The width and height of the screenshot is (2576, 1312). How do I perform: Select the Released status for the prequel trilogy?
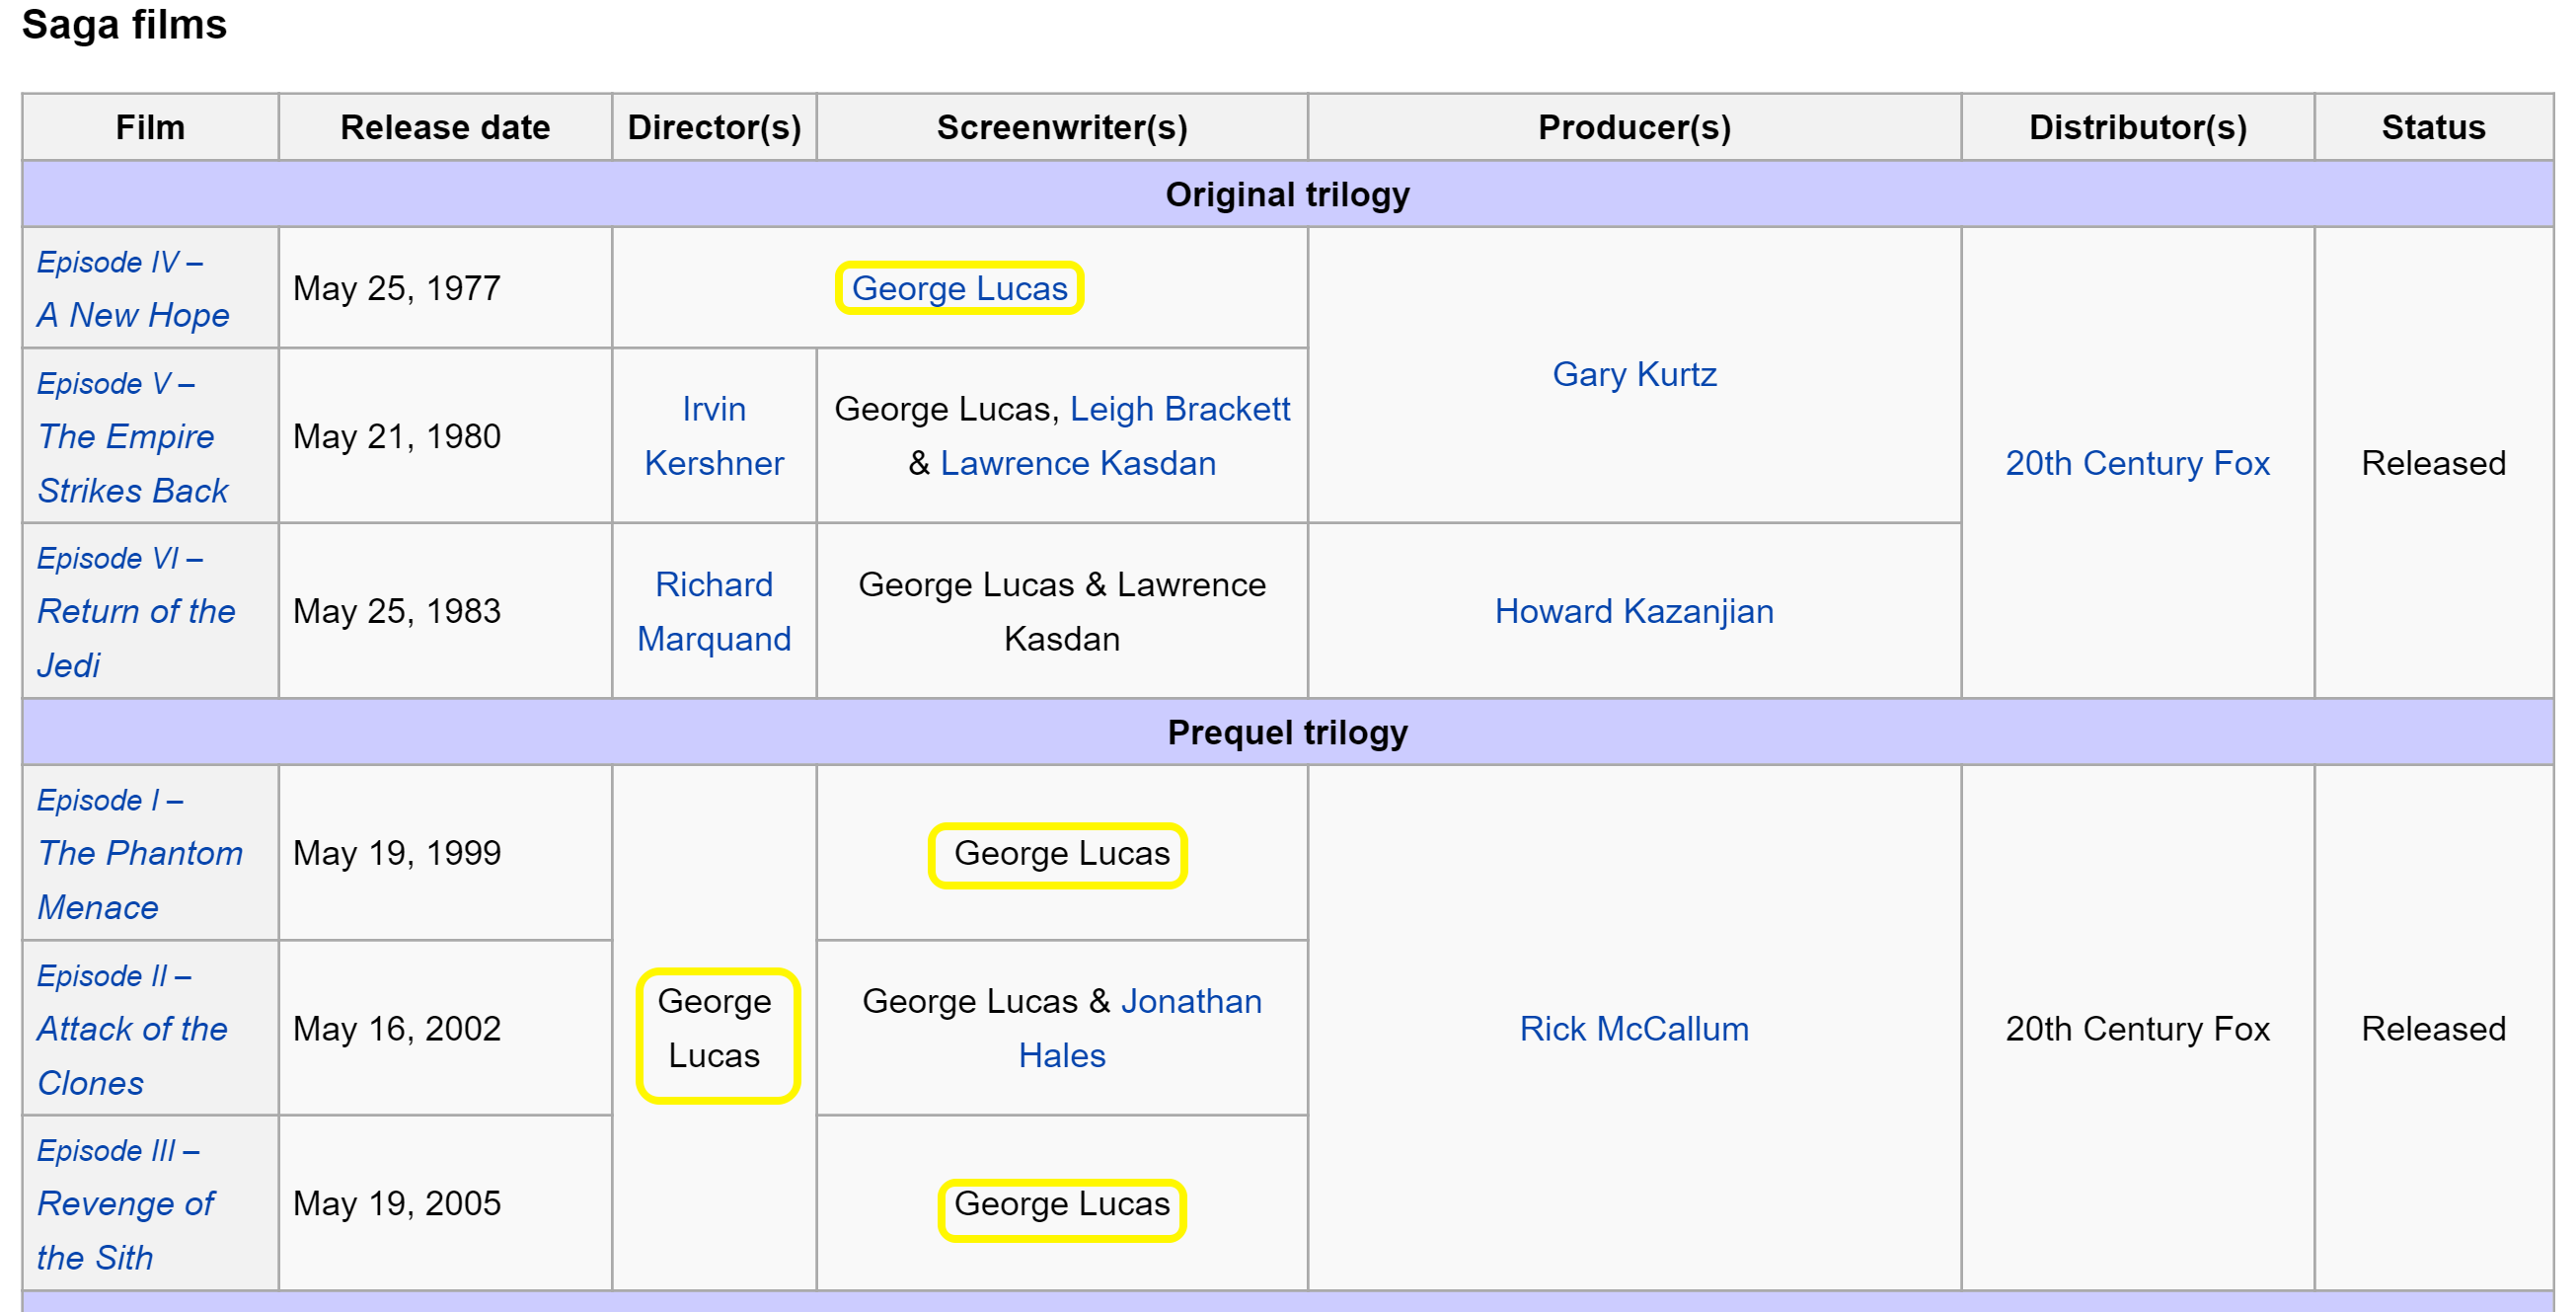pos(2433,1029)
